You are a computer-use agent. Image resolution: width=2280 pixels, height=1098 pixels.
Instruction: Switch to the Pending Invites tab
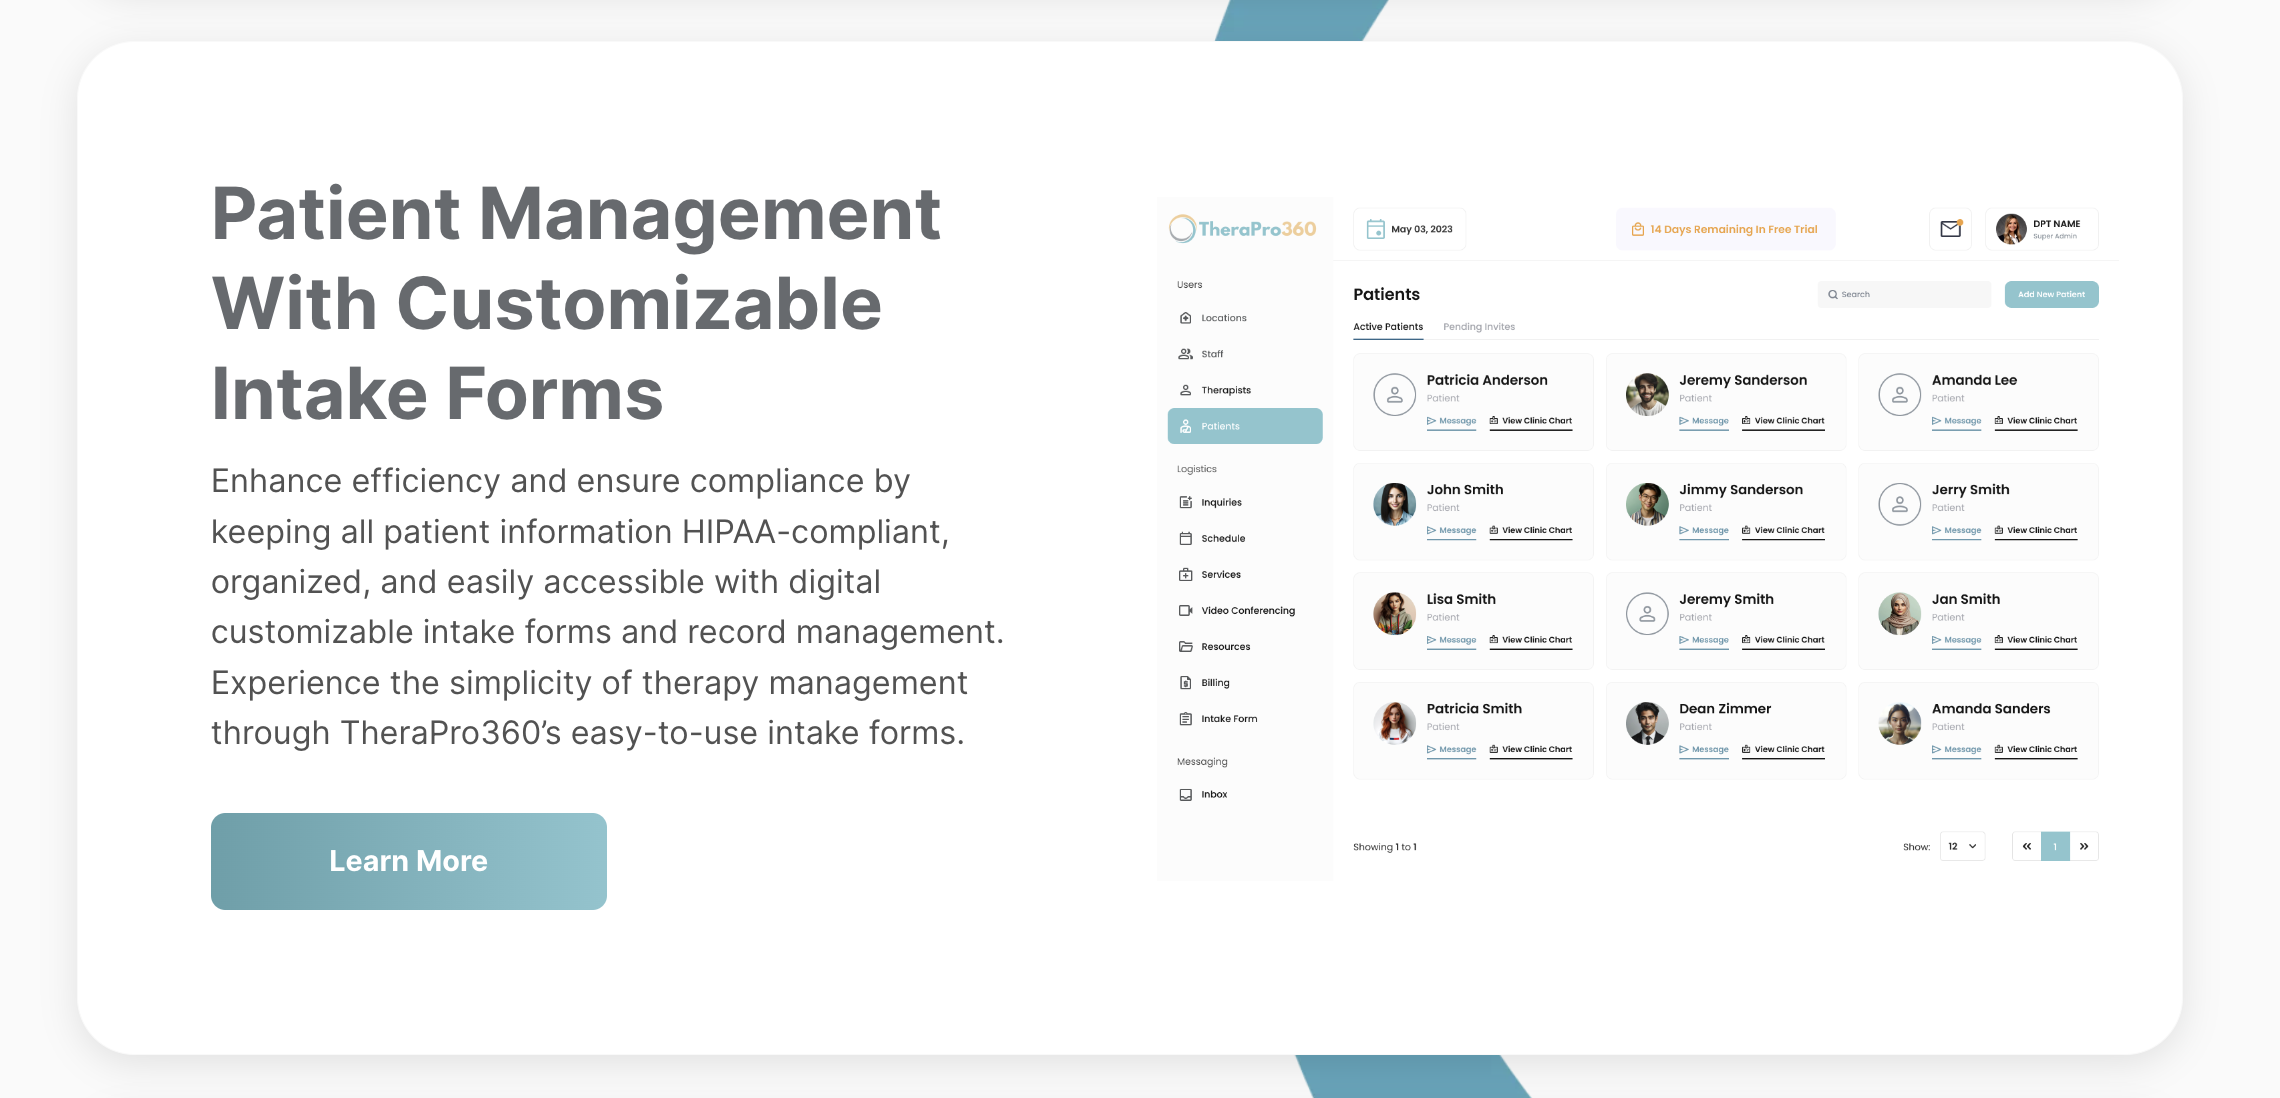1479,327
